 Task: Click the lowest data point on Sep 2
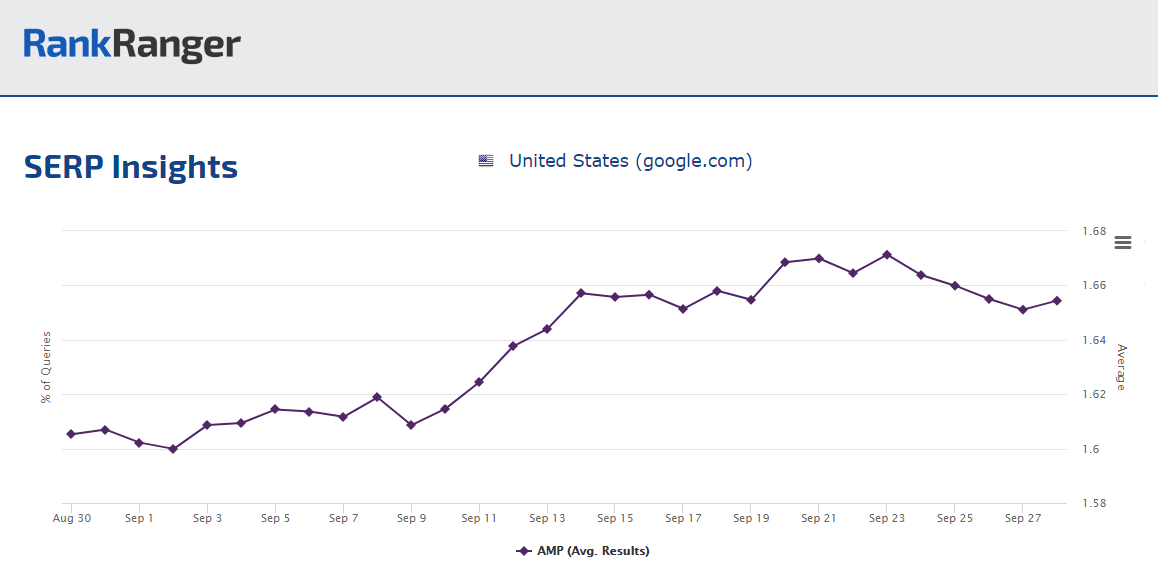(173, 449)
